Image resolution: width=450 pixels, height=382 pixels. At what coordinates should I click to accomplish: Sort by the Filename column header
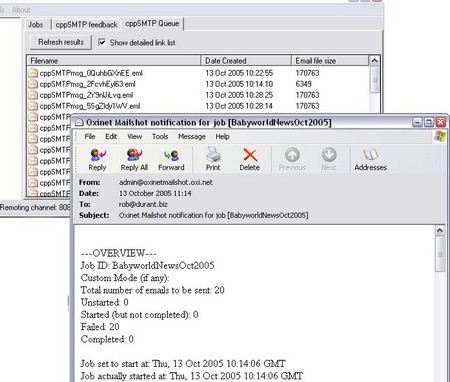[114, 61]
